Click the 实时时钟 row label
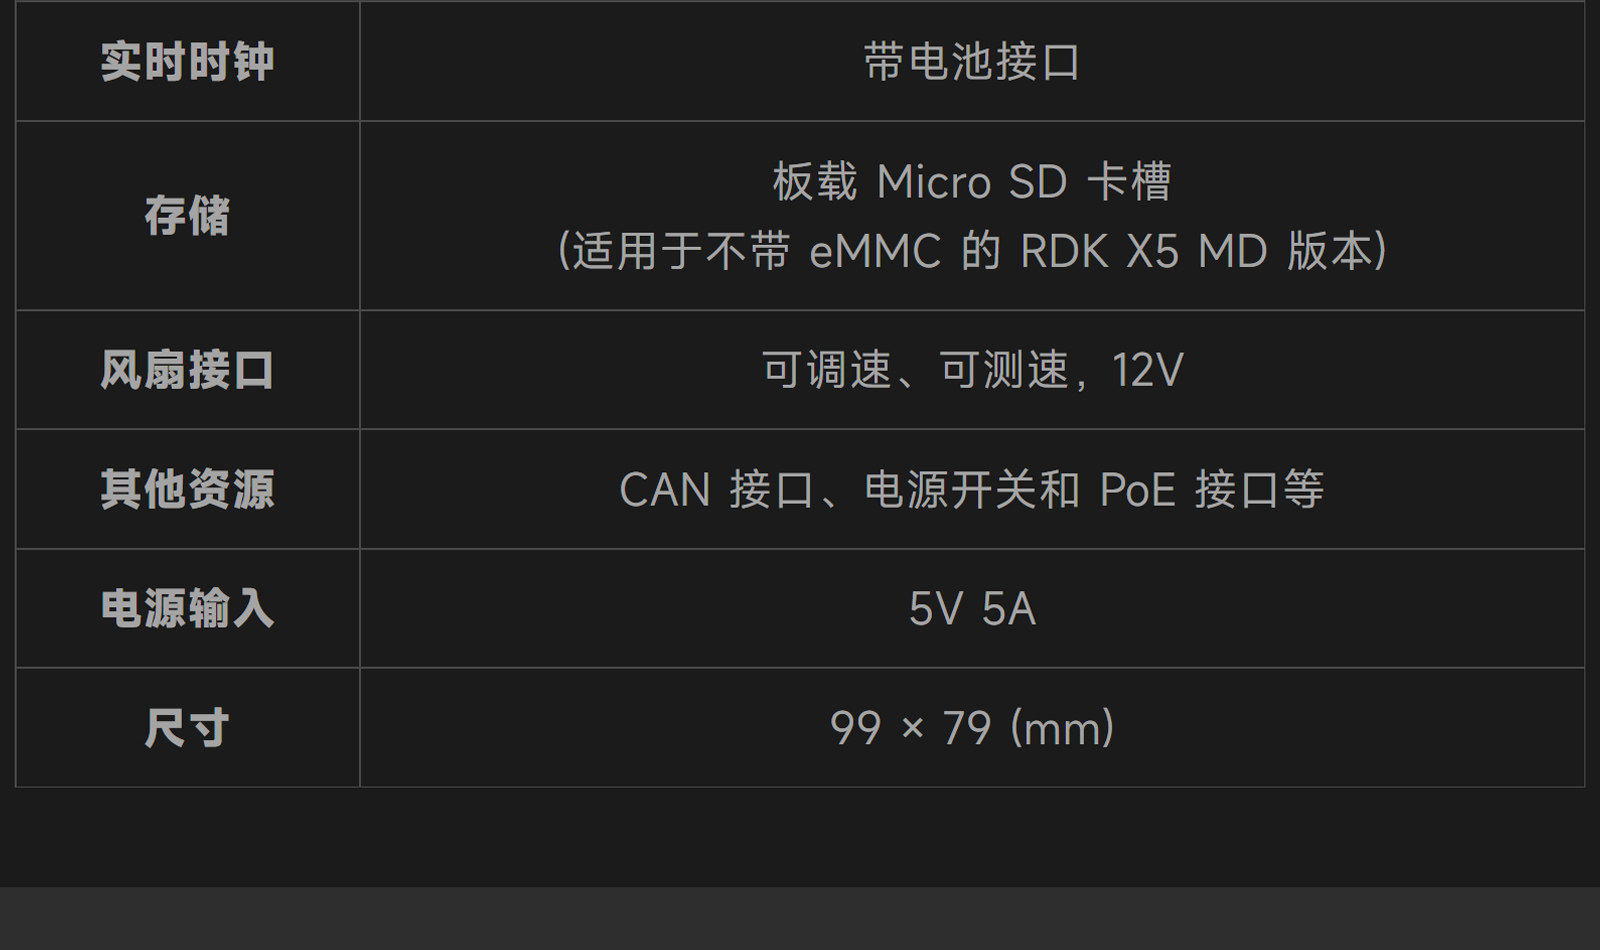Image resolution: width=1600 pixels, height=950 pixels. (187, 62)
